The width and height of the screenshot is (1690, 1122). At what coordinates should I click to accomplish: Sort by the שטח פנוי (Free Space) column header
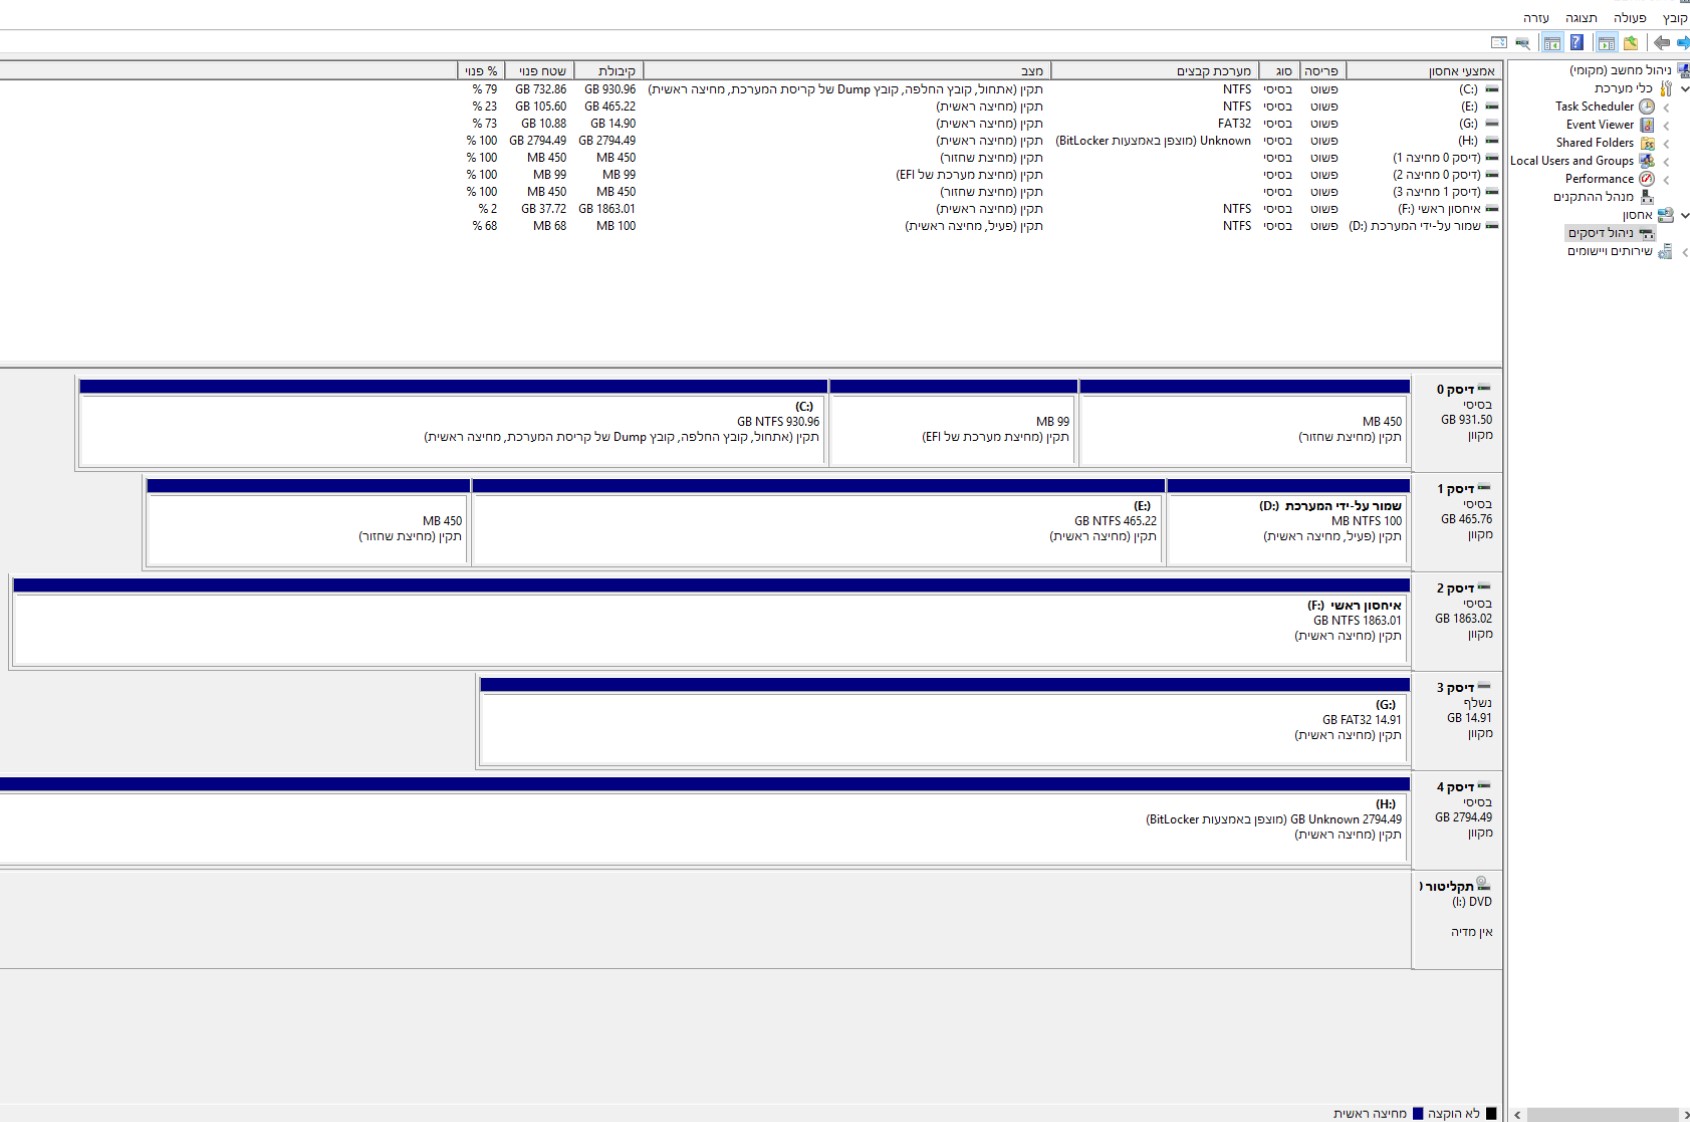pos(540,71)
